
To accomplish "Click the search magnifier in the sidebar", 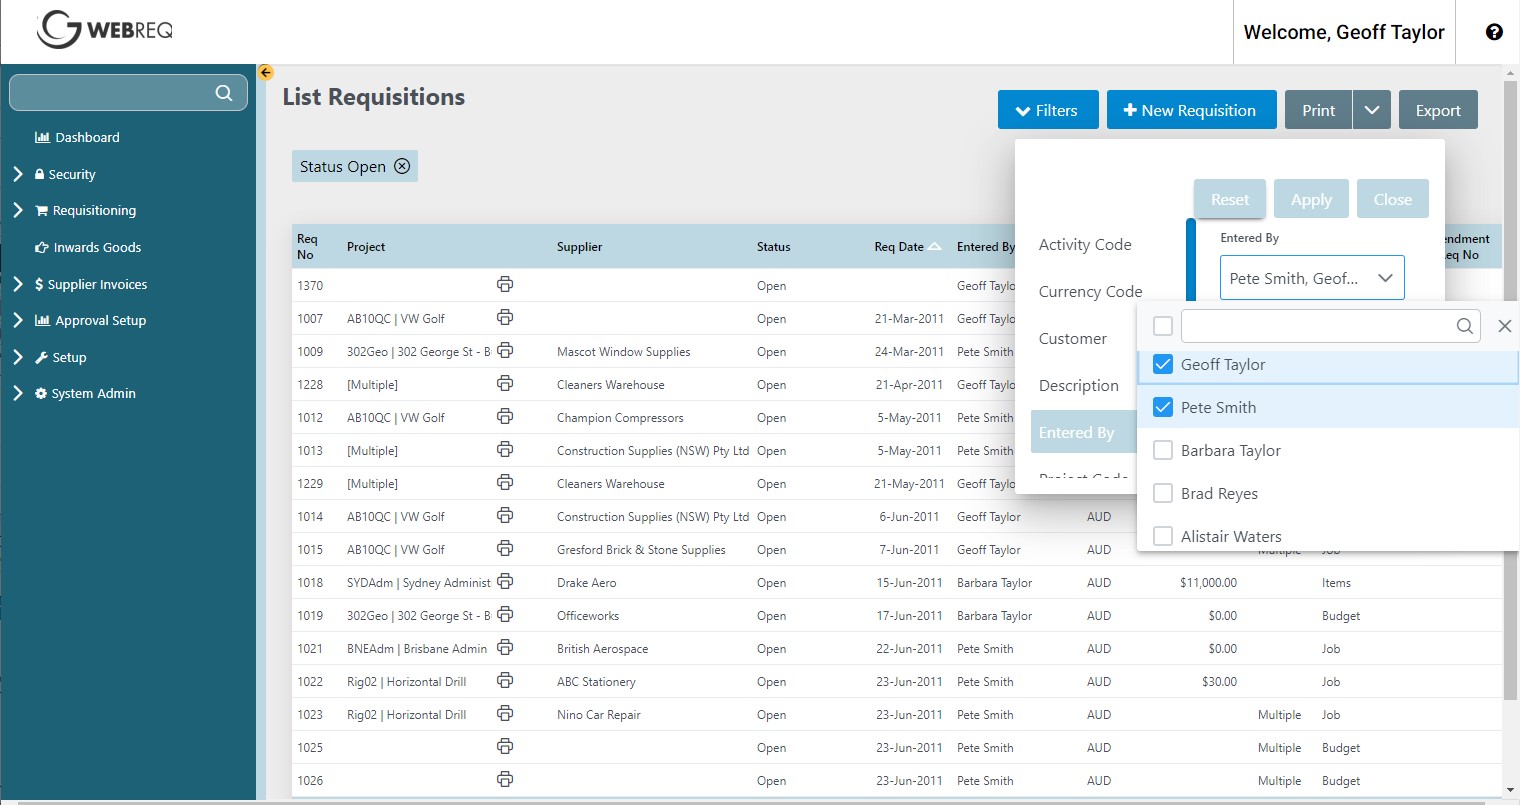I will point(224,92).
